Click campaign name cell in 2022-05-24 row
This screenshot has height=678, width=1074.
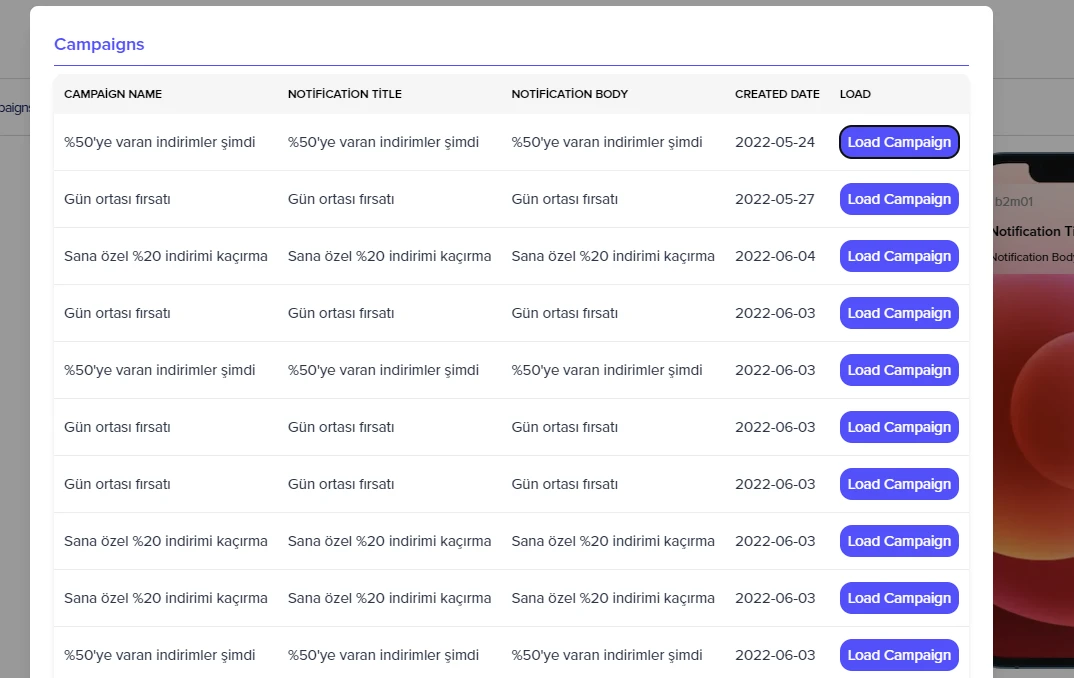click(x=160, y=142)
